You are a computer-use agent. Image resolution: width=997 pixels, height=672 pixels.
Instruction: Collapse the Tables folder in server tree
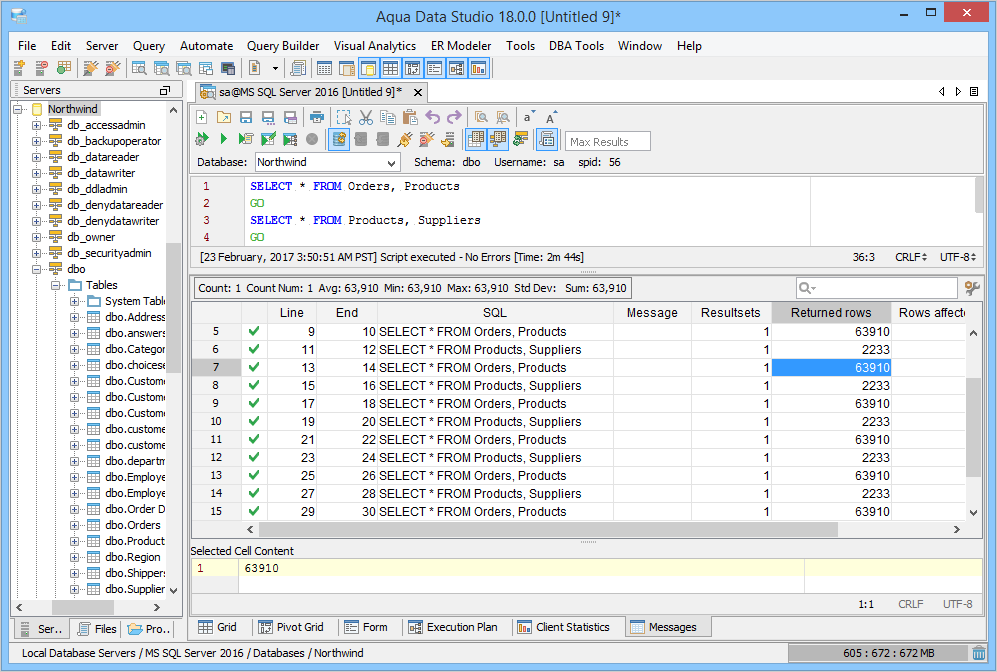point(54,285)
